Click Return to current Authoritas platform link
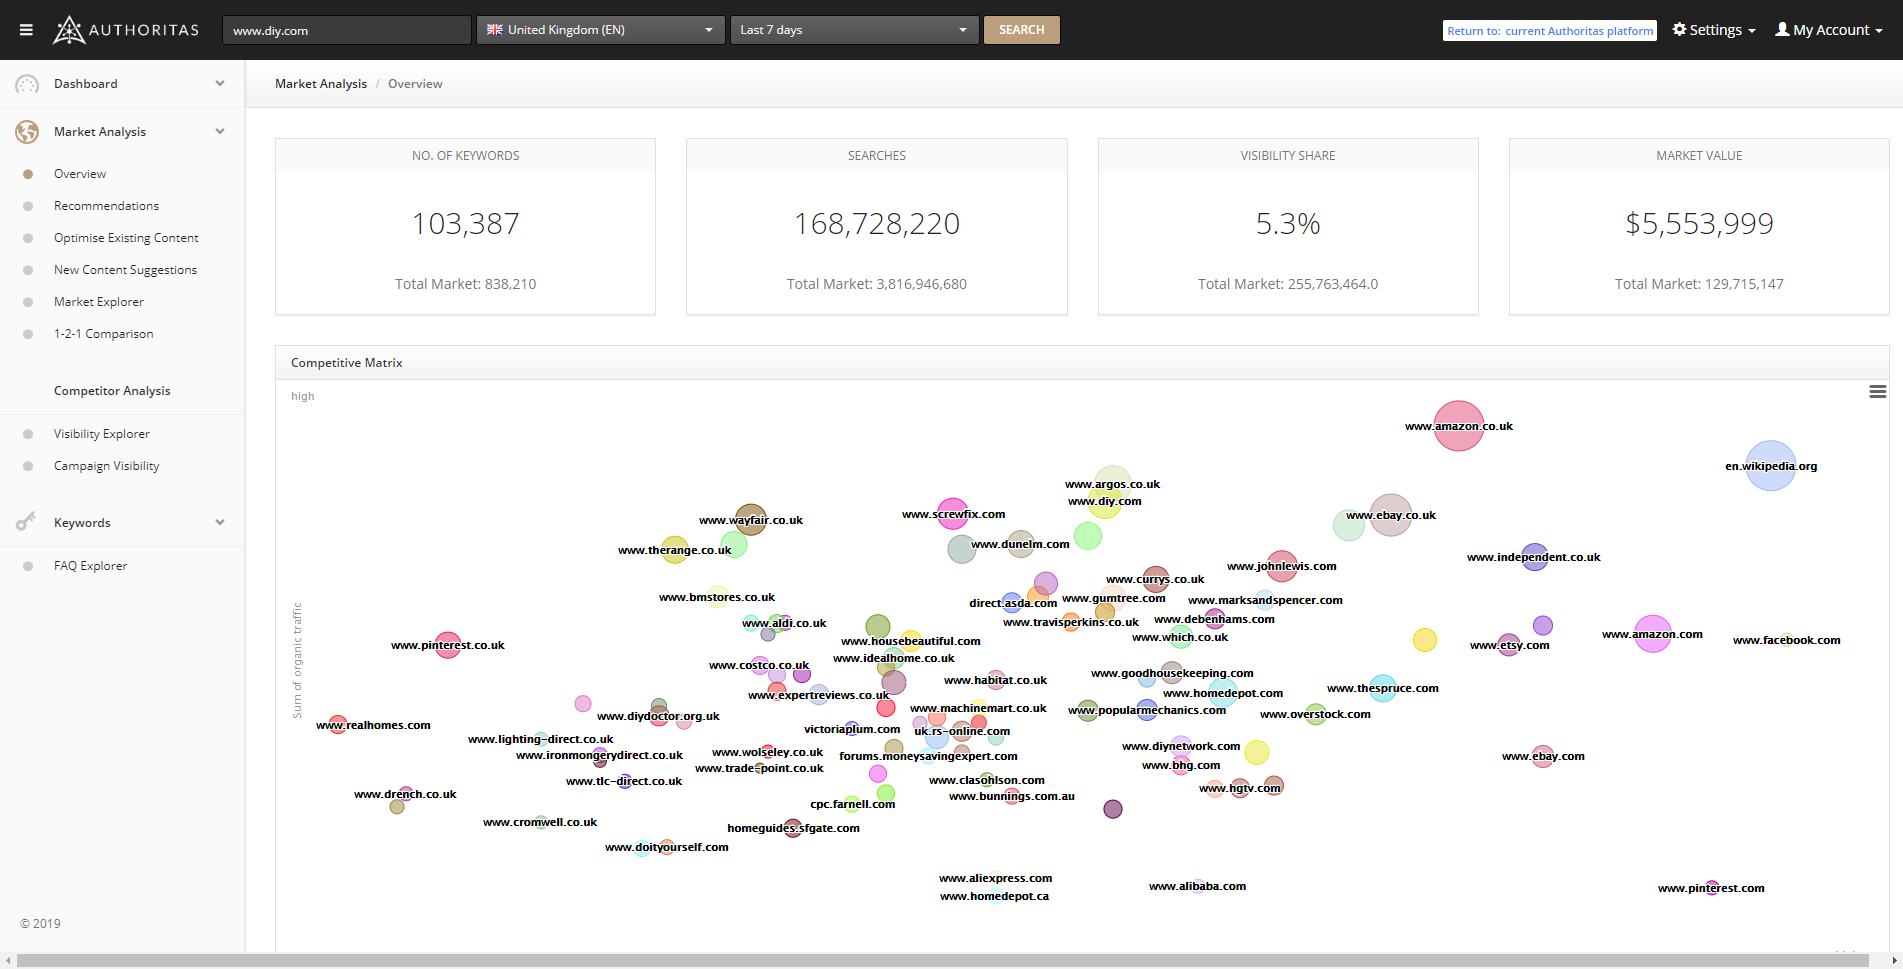The height and width of the screenshot is (969, 1903). tap(1549, 31)
